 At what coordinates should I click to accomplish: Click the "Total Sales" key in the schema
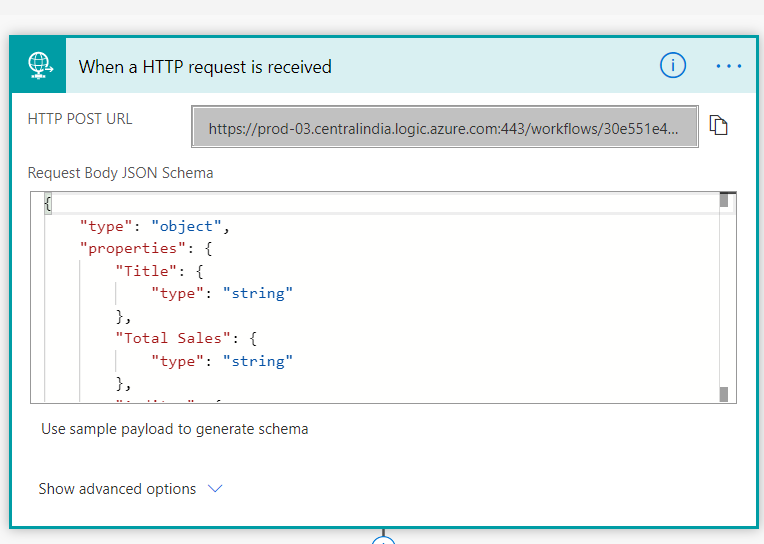tap(173, 338)
